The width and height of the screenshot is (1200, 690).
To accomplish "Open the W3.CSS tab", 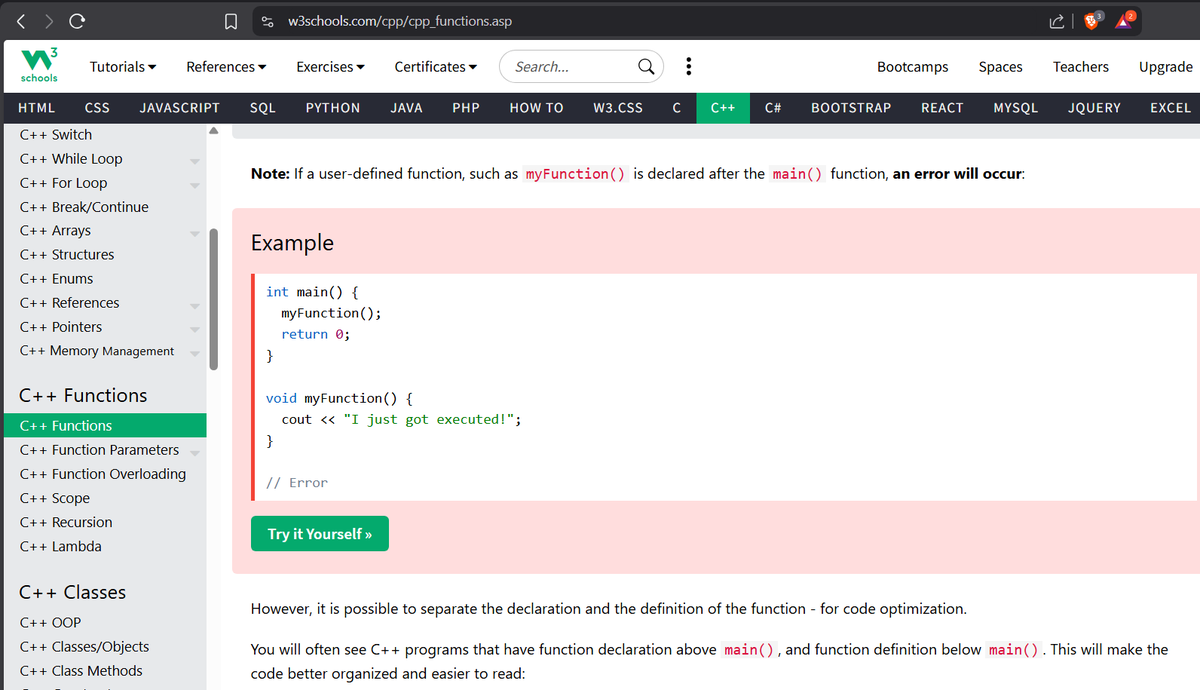I will point(618,107).
